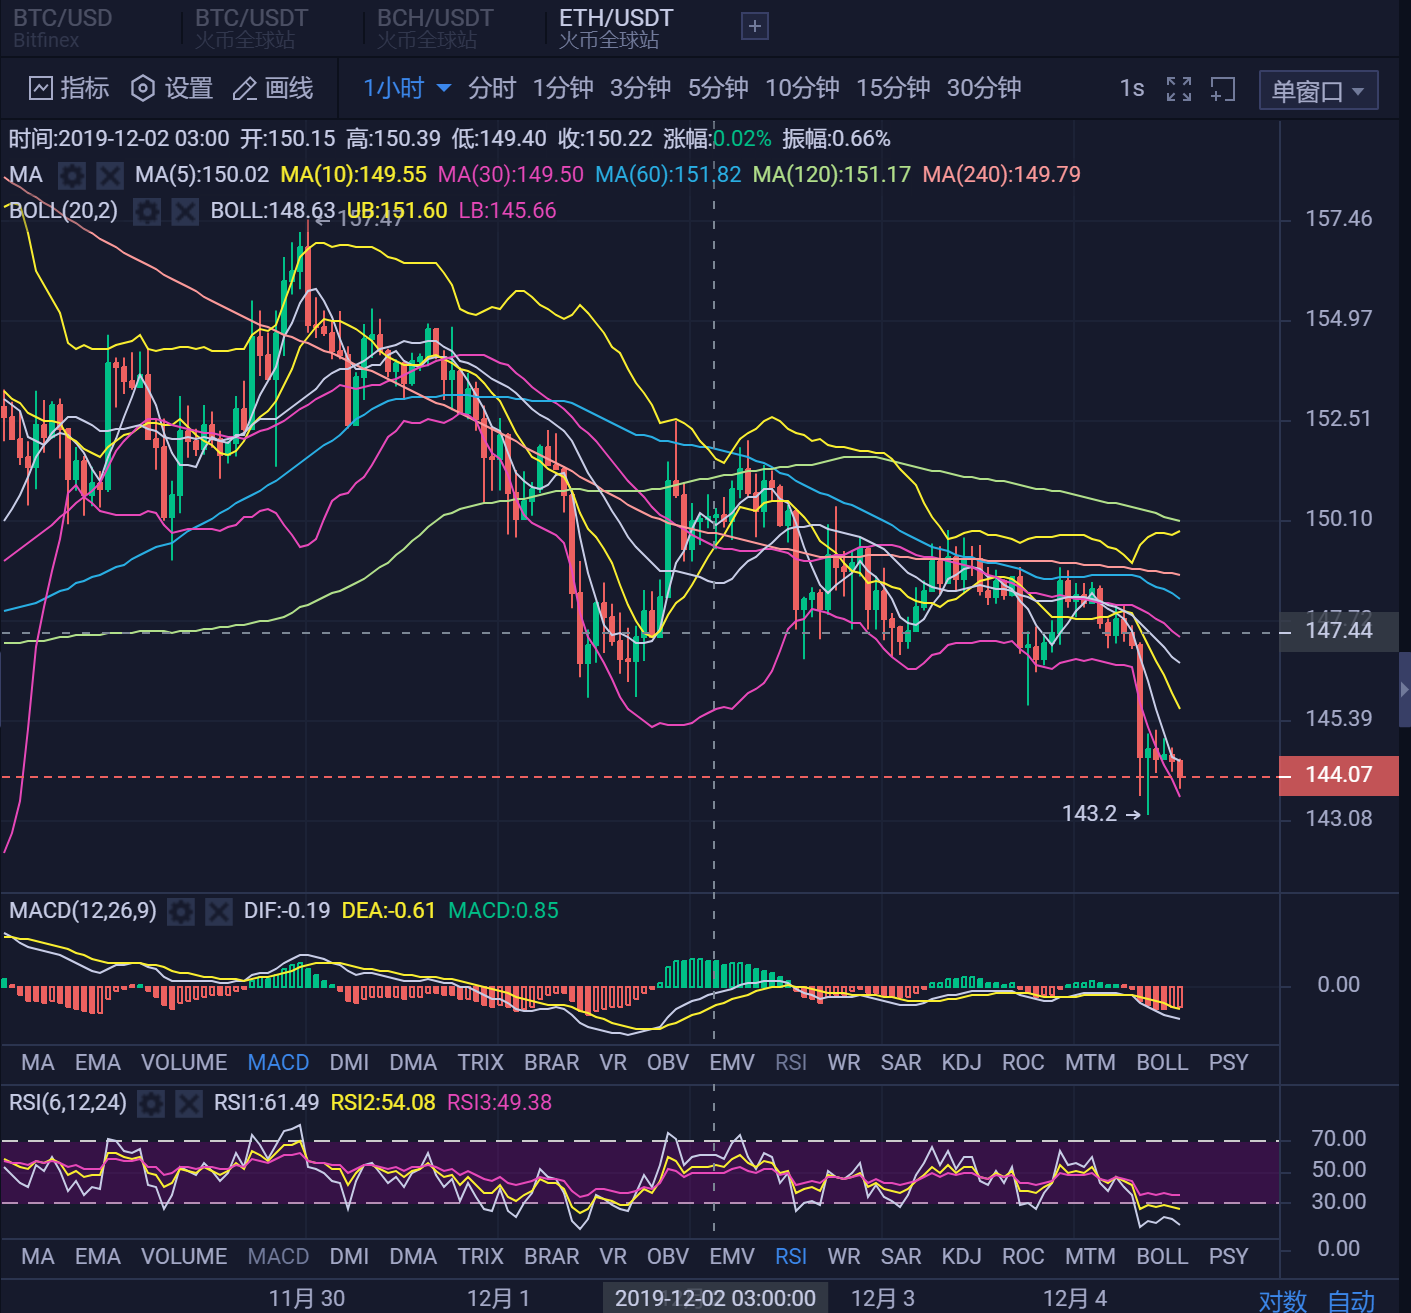Choose WR in the RSI panel row

[844, 1257]
